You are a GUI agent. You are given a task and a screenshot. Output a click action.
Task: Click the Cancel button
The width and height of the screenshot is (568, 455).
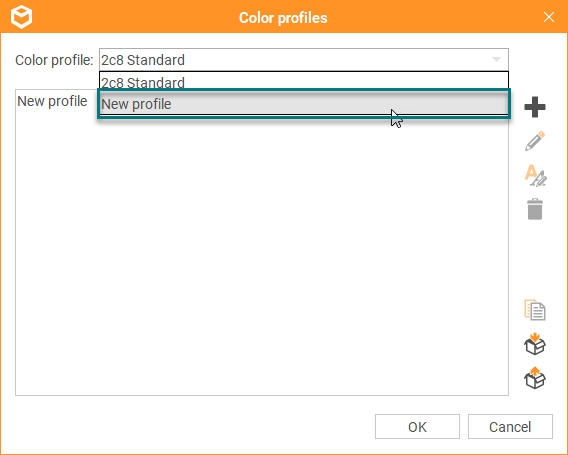tap(510, 427)
